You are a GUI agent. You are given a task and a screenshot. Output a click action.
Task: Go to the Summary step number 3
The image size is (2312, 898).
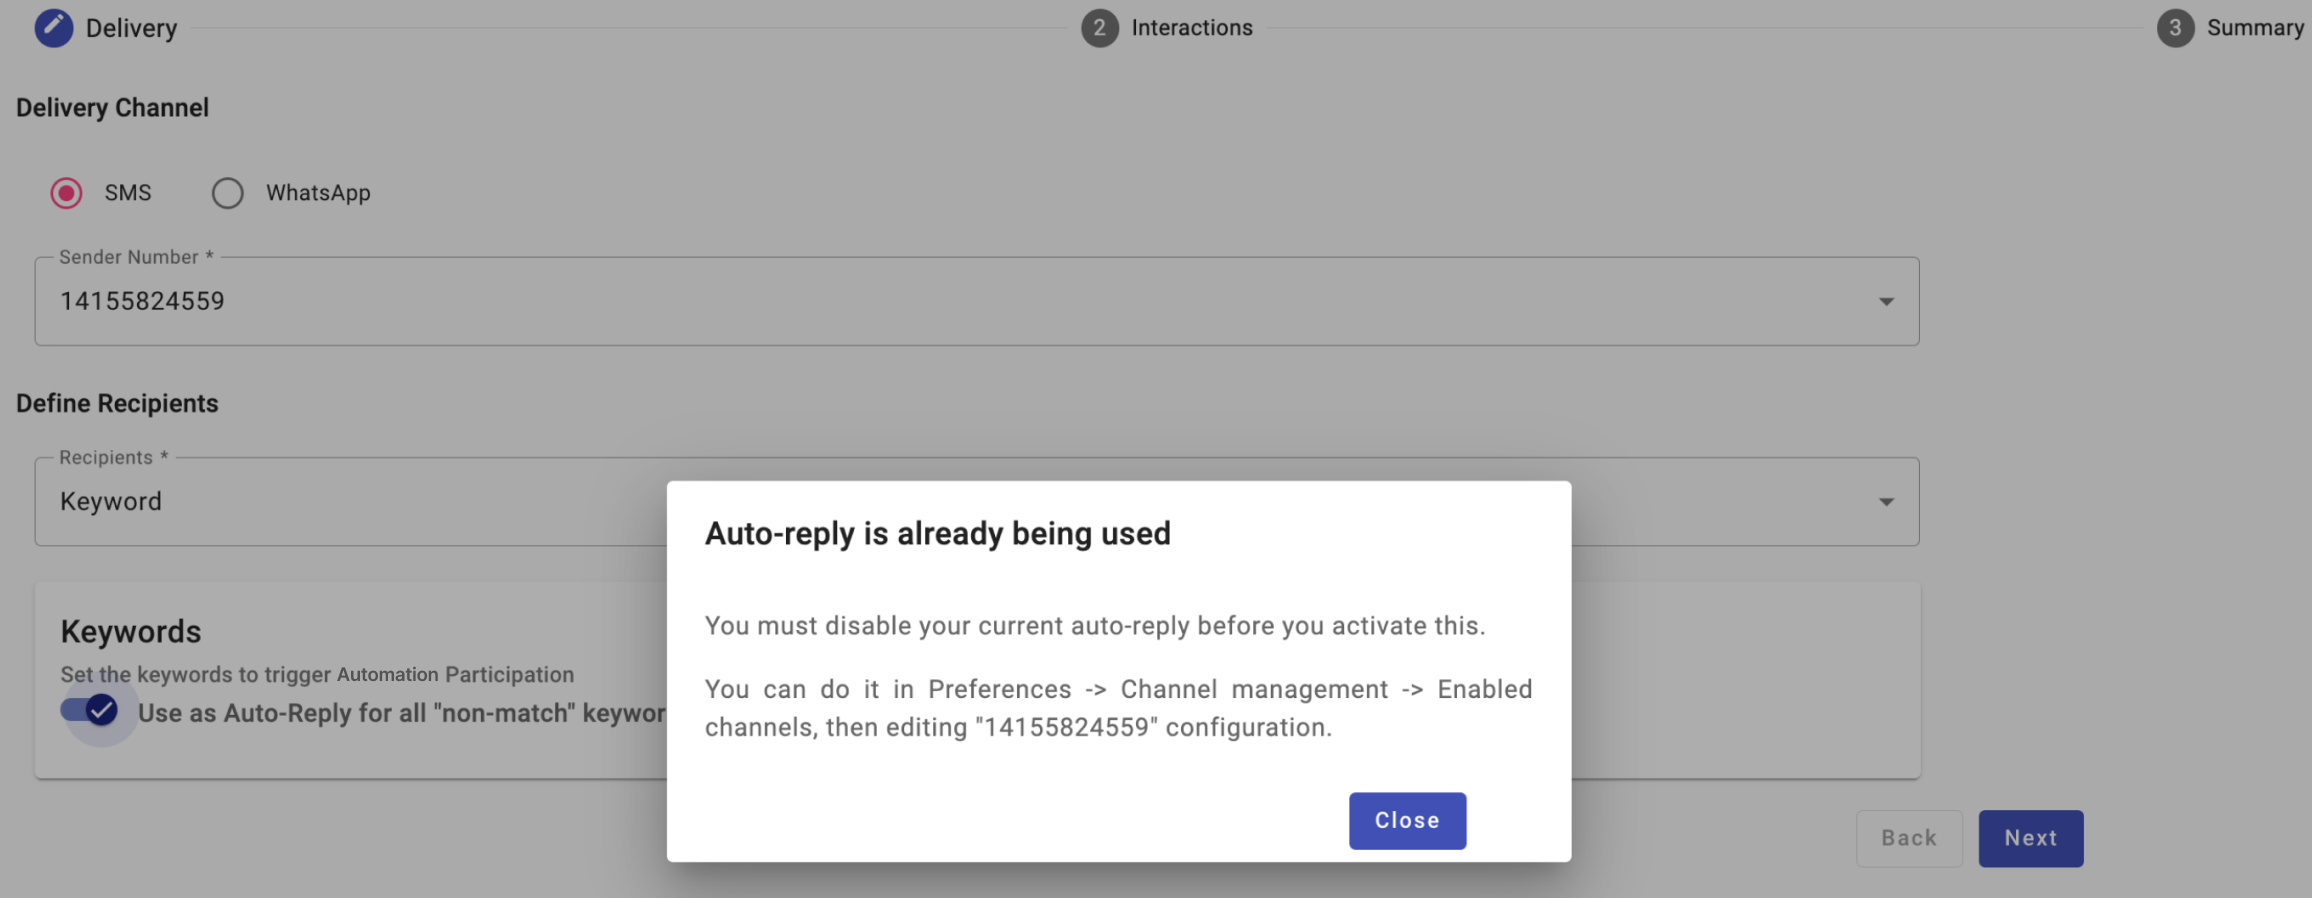pyautogui.click(x=2175, y=28)
